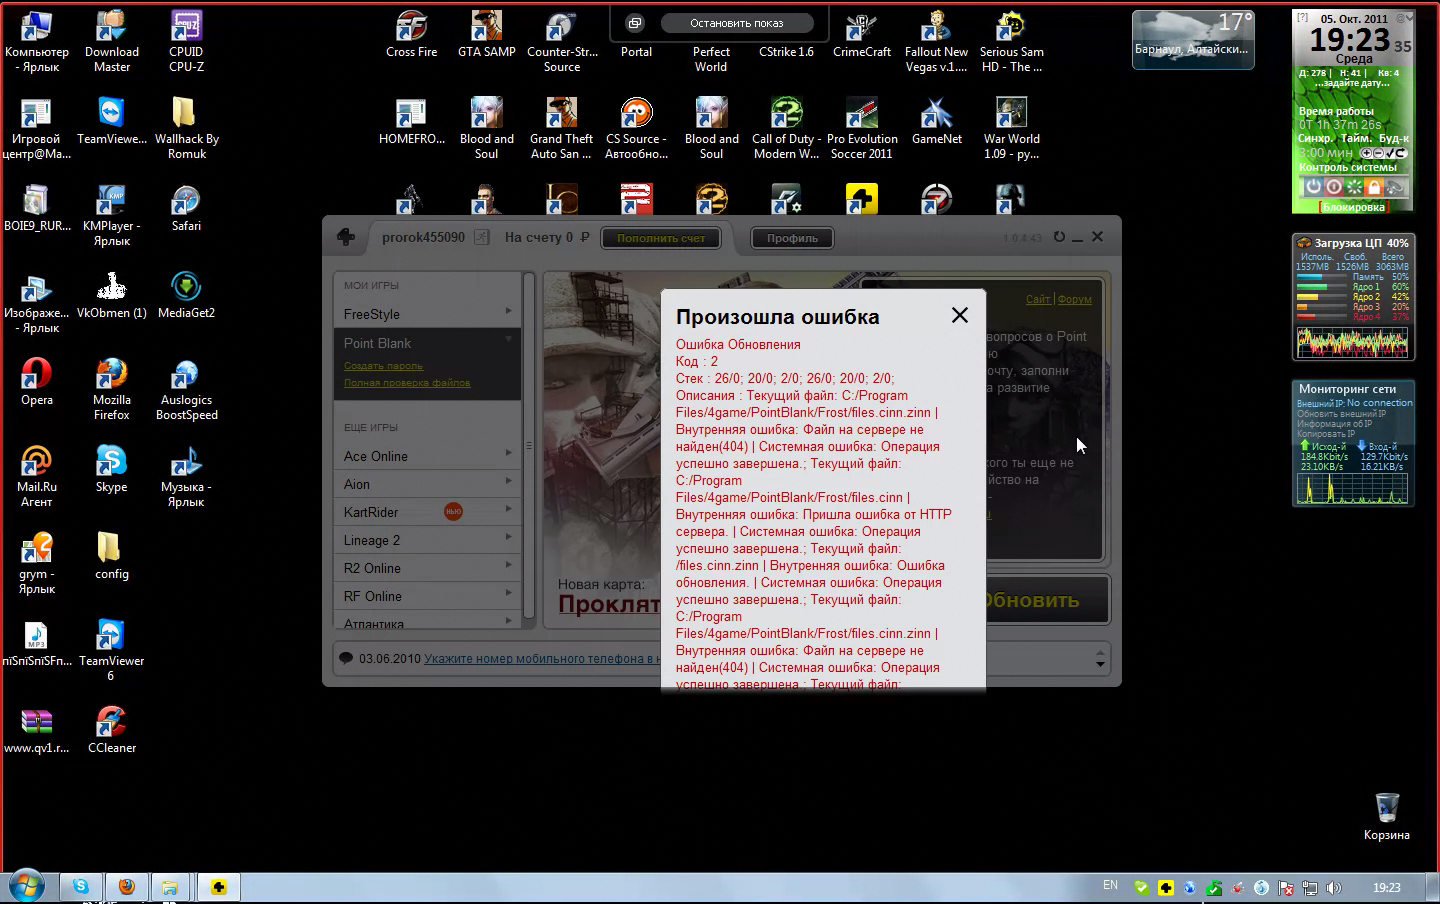
Task: Open the Mozilla Firefox desktop icon
Action: 111,389
